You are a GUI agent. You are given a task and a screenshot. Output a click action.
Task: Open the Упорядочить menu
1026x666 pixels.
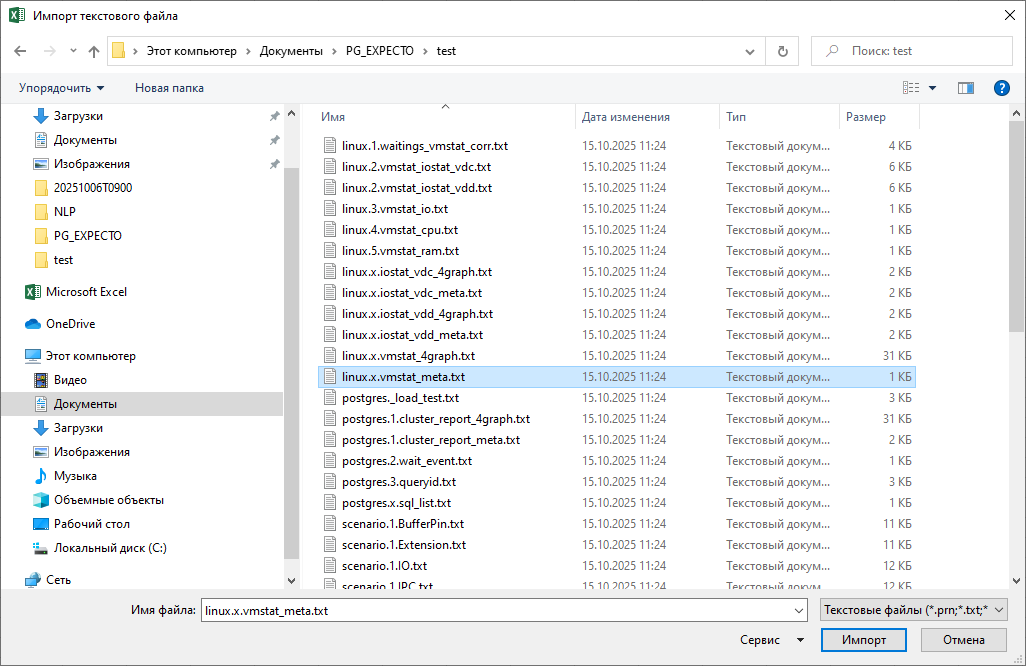click(x=61, y=88)
